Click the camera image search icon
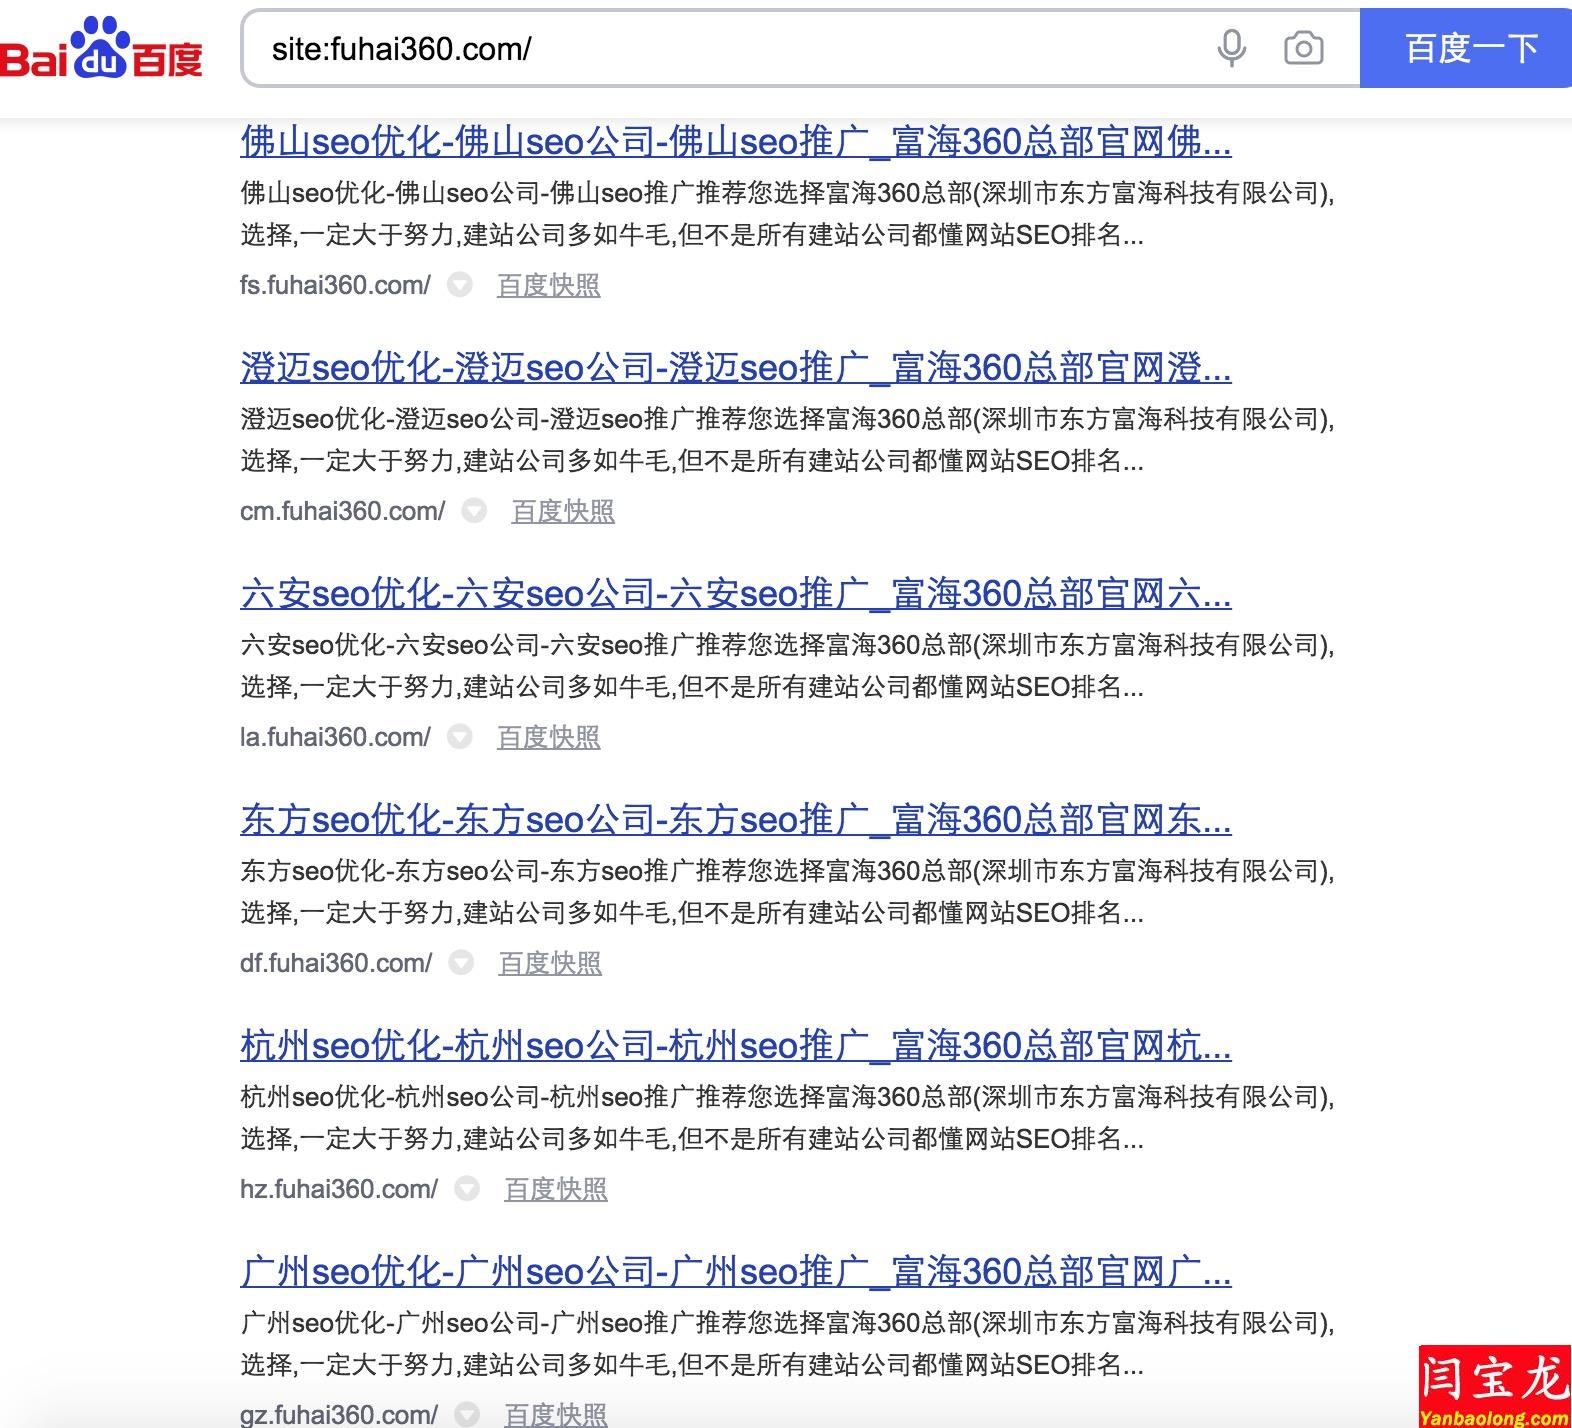This screenshot has width=1572, height=1428. [1303, 48]
